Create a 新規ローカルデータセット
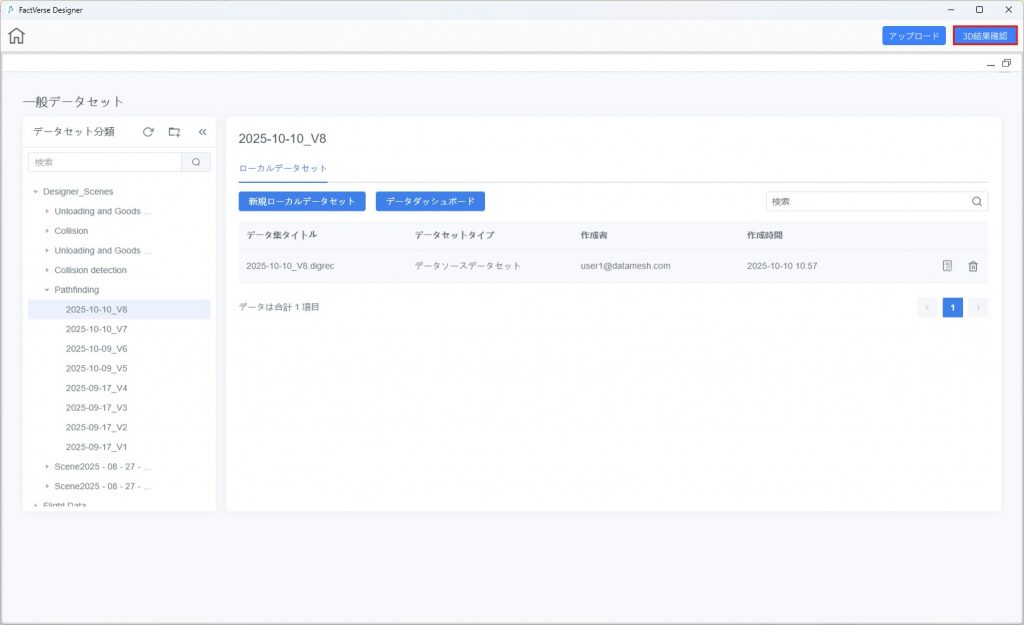Viewport: 1024px width, 625px height. (302, 201)
